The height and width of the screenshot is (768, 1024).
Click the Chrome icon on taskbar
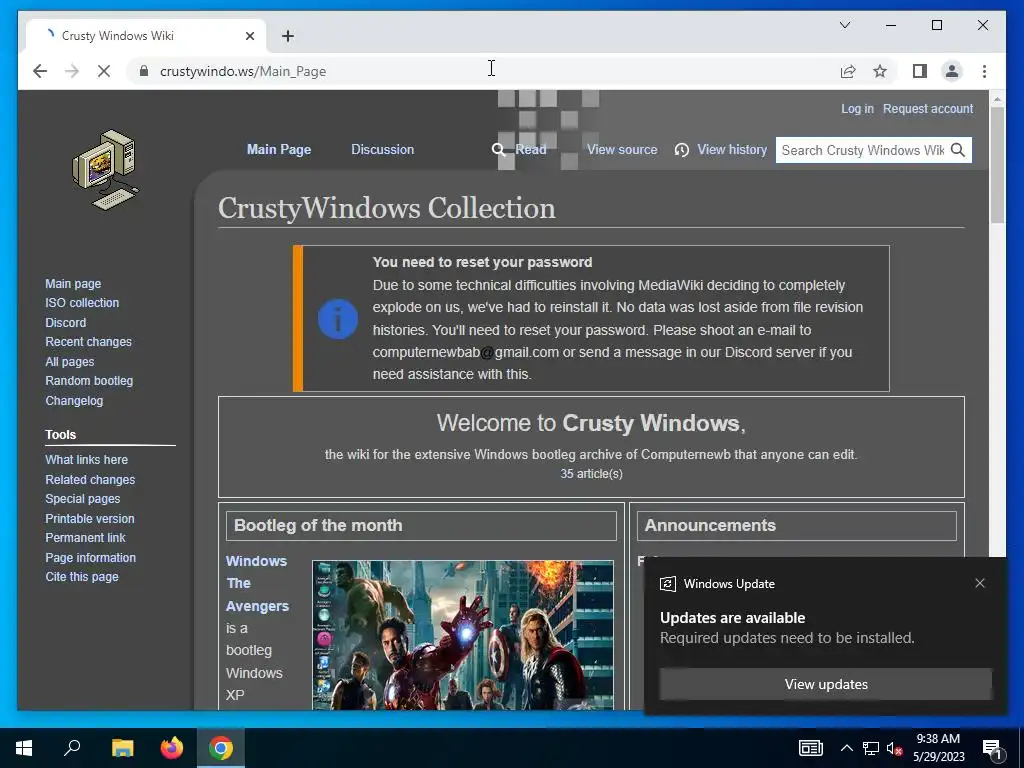tap(221, 748)
